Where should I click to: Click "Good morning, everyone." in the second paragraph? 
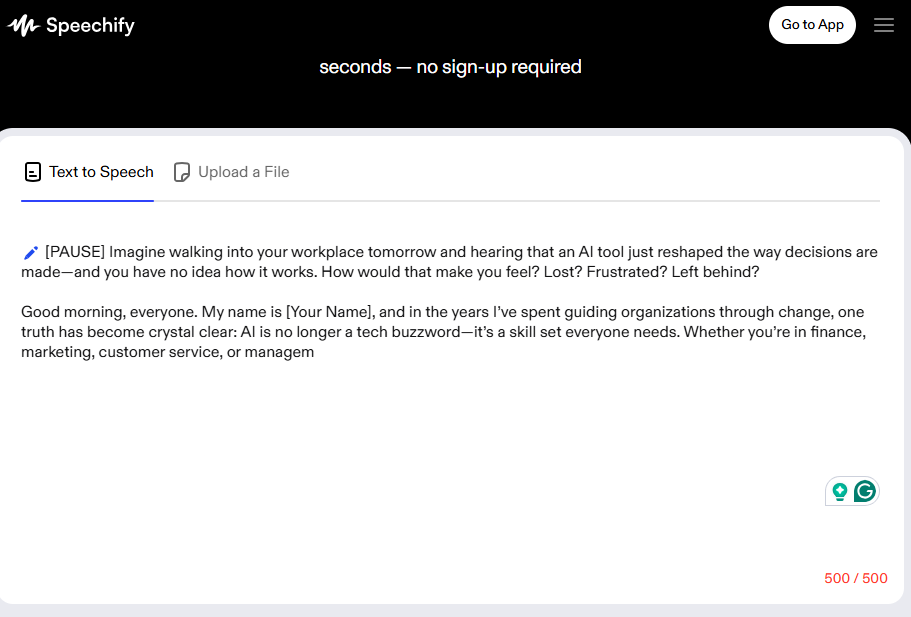pyautogui.click(x=109, y=312)
